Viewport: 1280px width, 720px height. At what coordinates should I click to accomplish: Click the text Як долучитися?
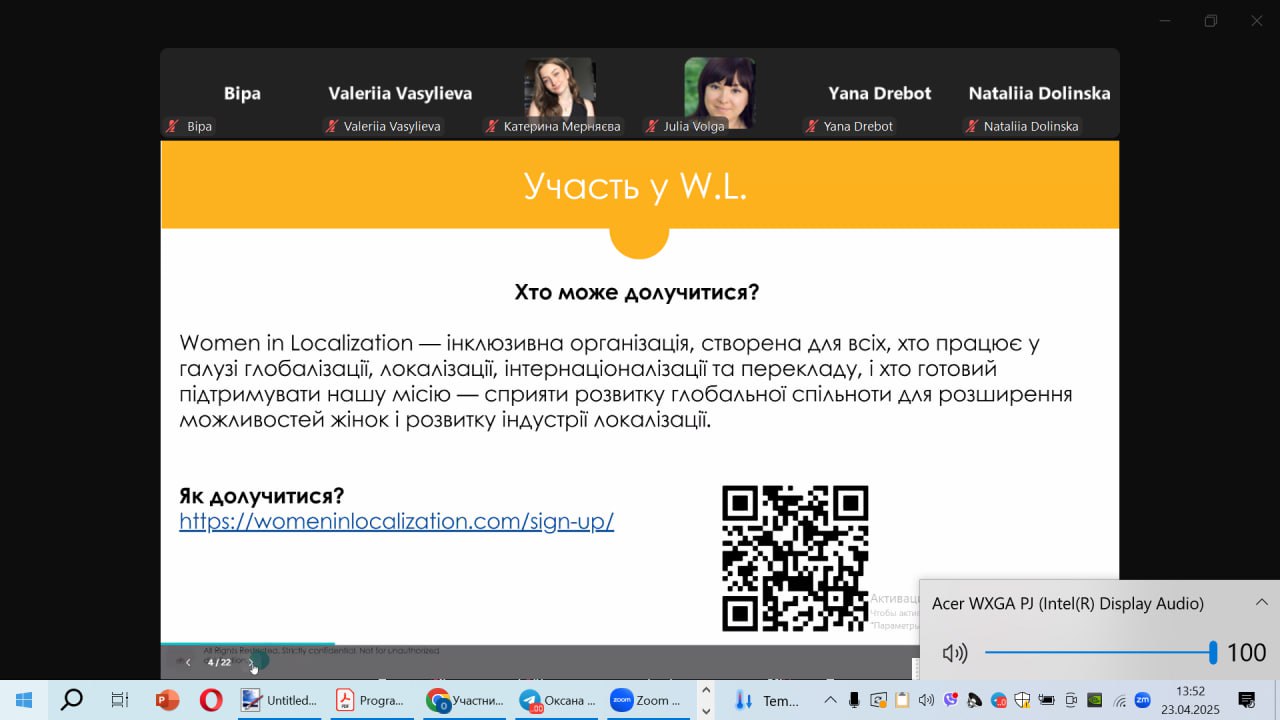[262, 496]
